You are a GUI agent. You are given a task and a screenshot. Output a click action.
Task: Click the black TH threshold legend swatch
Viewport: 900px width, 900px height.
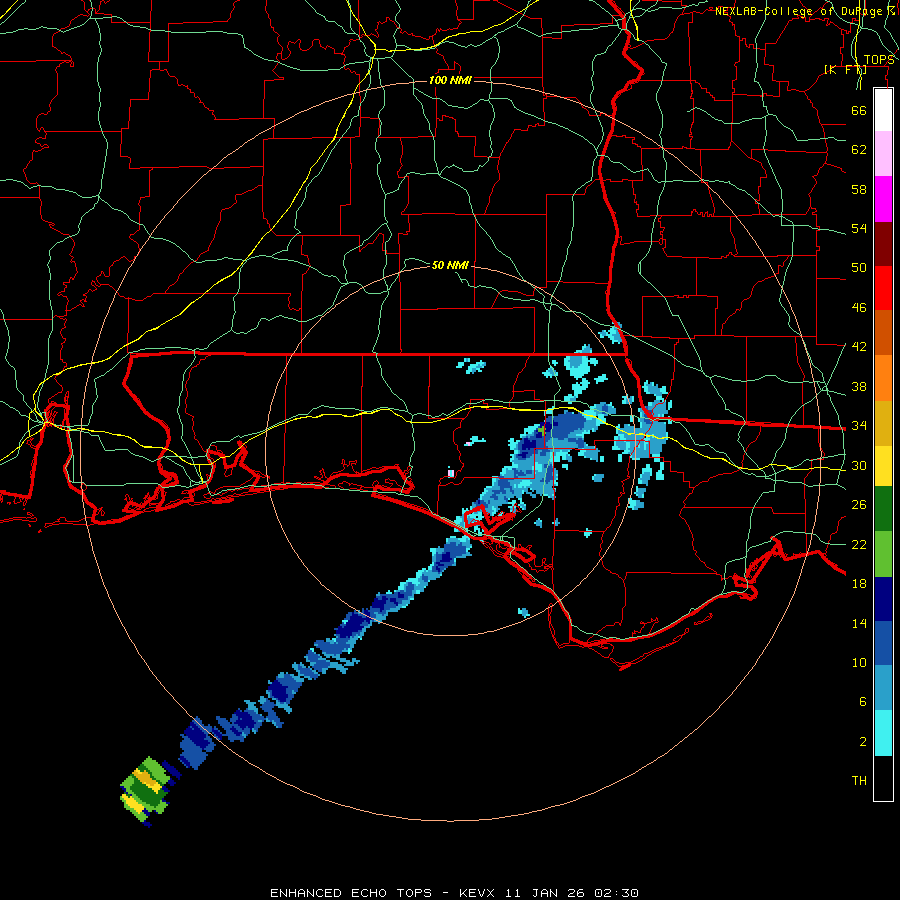coord(883,778)
